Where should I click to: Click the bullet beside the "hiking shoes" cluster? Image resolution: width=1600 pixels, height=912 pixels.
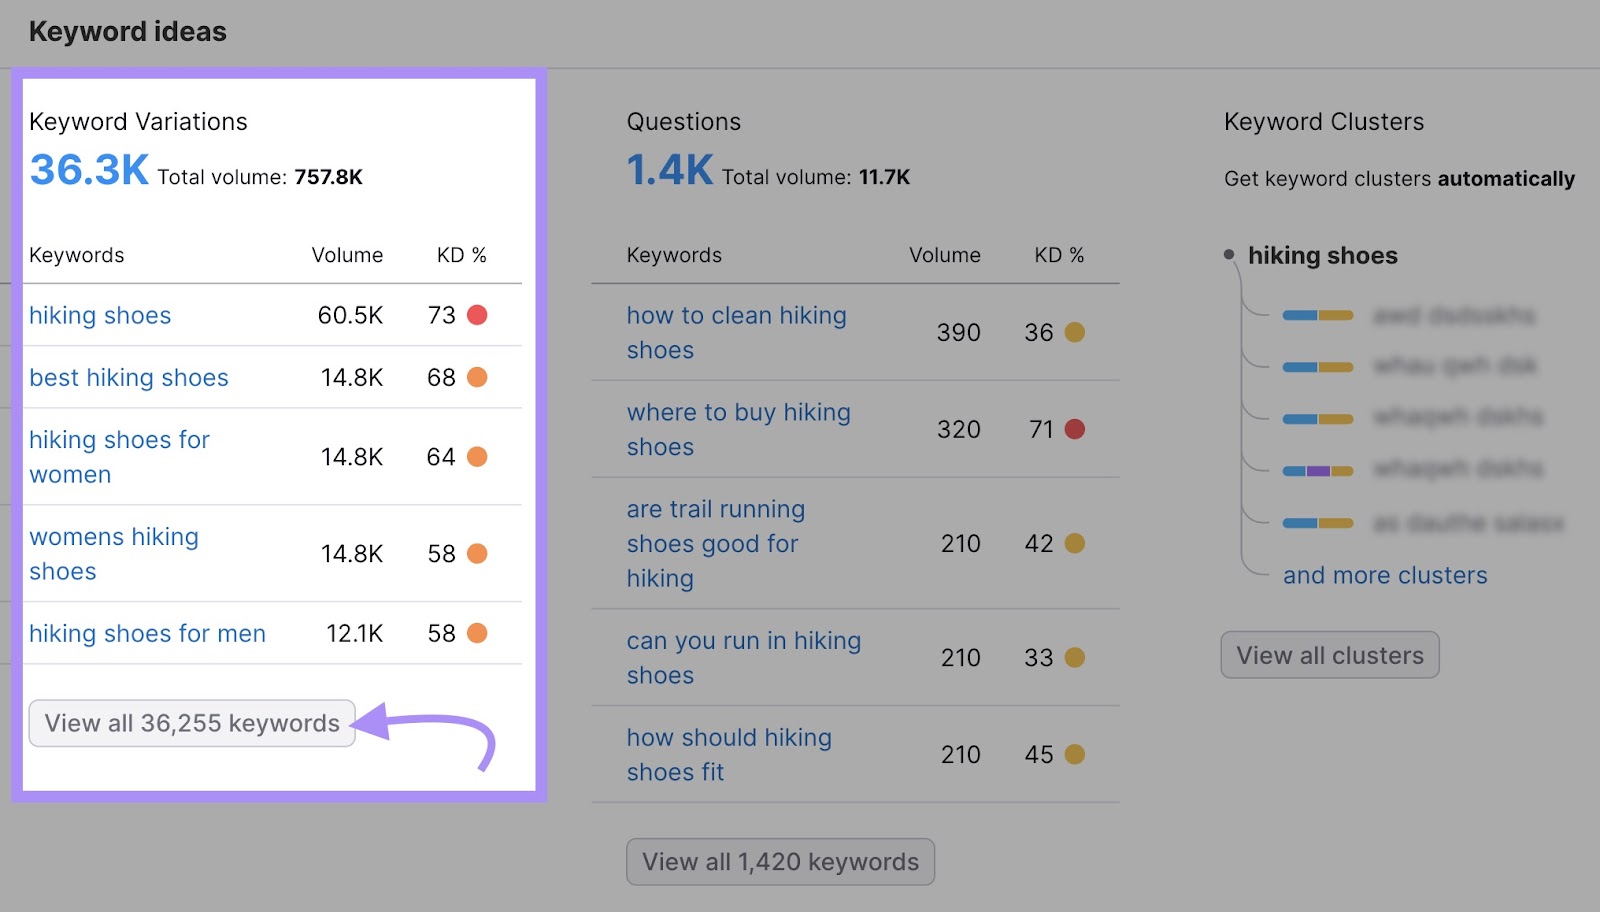coord(1228,253)
